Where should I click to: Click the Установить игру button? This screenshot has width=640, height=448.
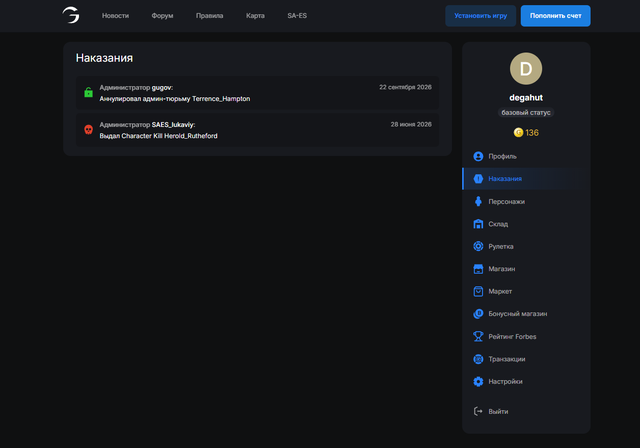pos(480,16)
